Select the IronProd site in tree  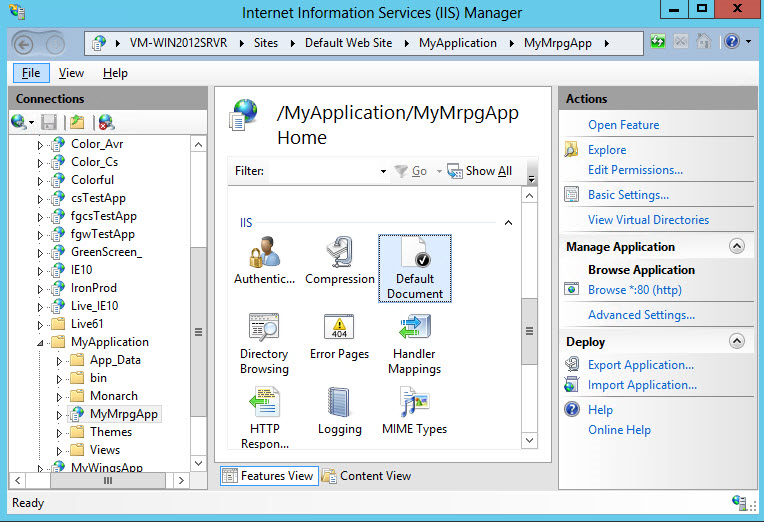coord(94,288)
